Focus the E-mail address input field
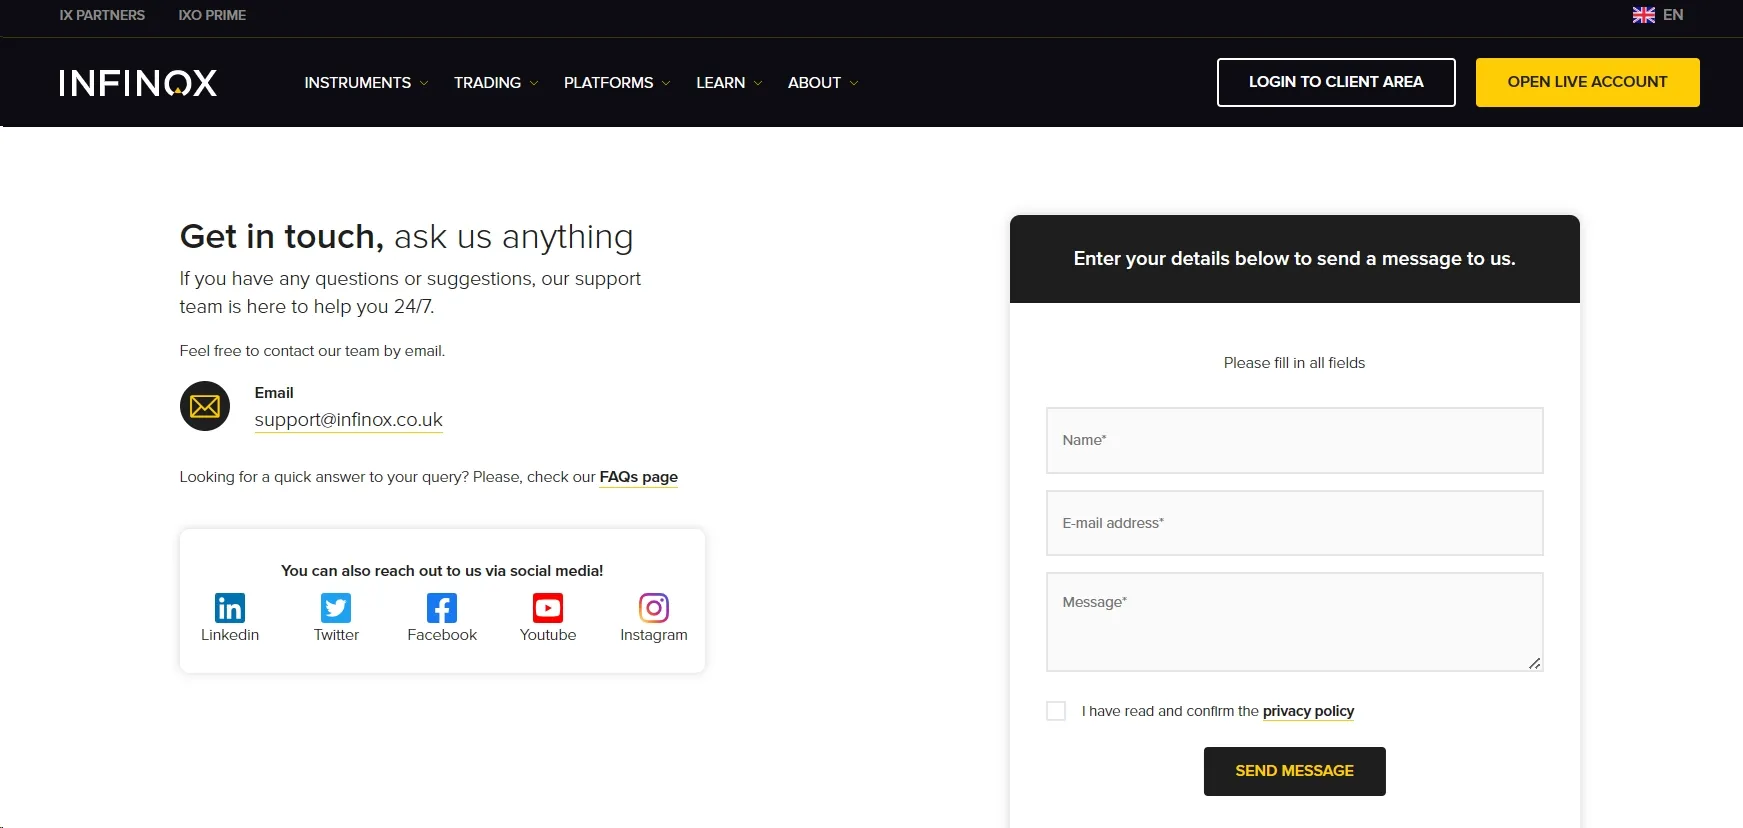The image size is (1743, 828). click(1295, 523)
